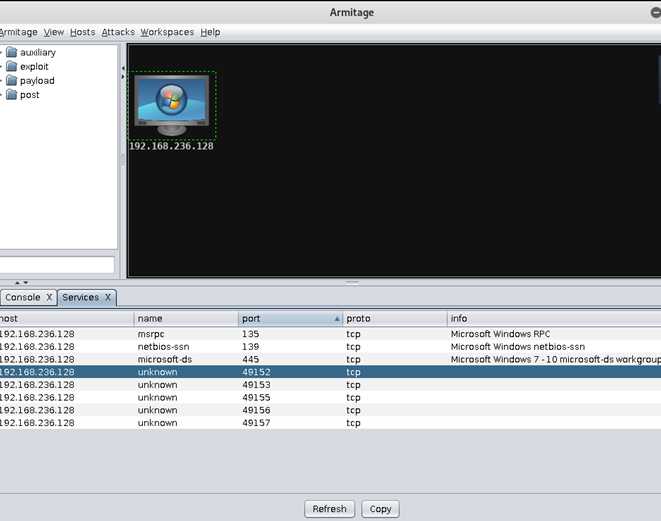Click the 'Microsoft Windows 7 - 10 microsoft-ds' info cell
The width and height of the screenshot is (661, 521).
[556, 359]
